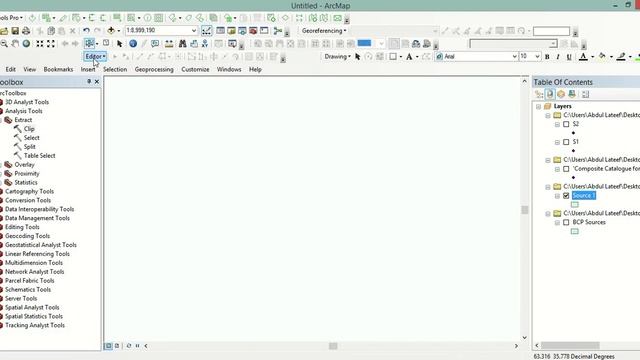Viewport: 640px width, 360px height.
Task: Click the Go To XY icon
Action: 204,44
